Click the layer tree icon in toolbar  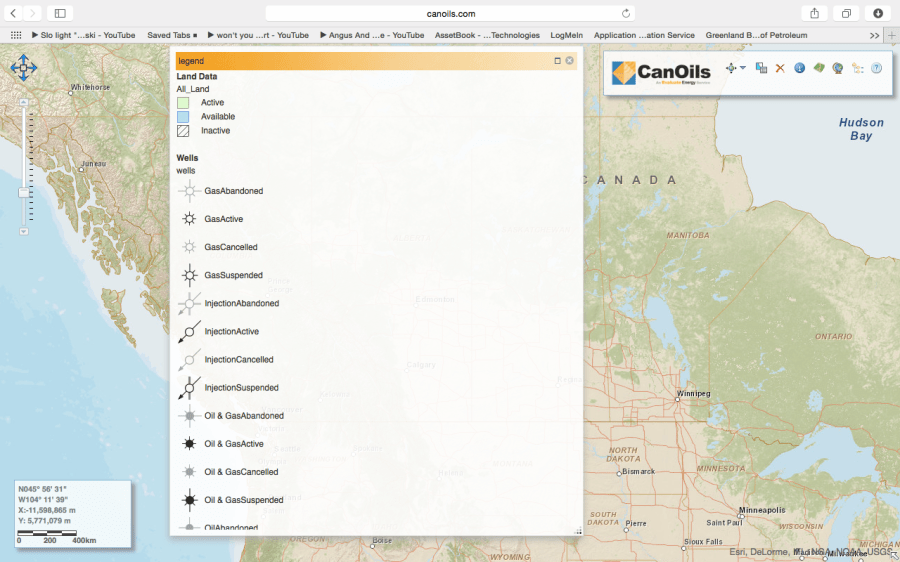click(x=858, y=68)
